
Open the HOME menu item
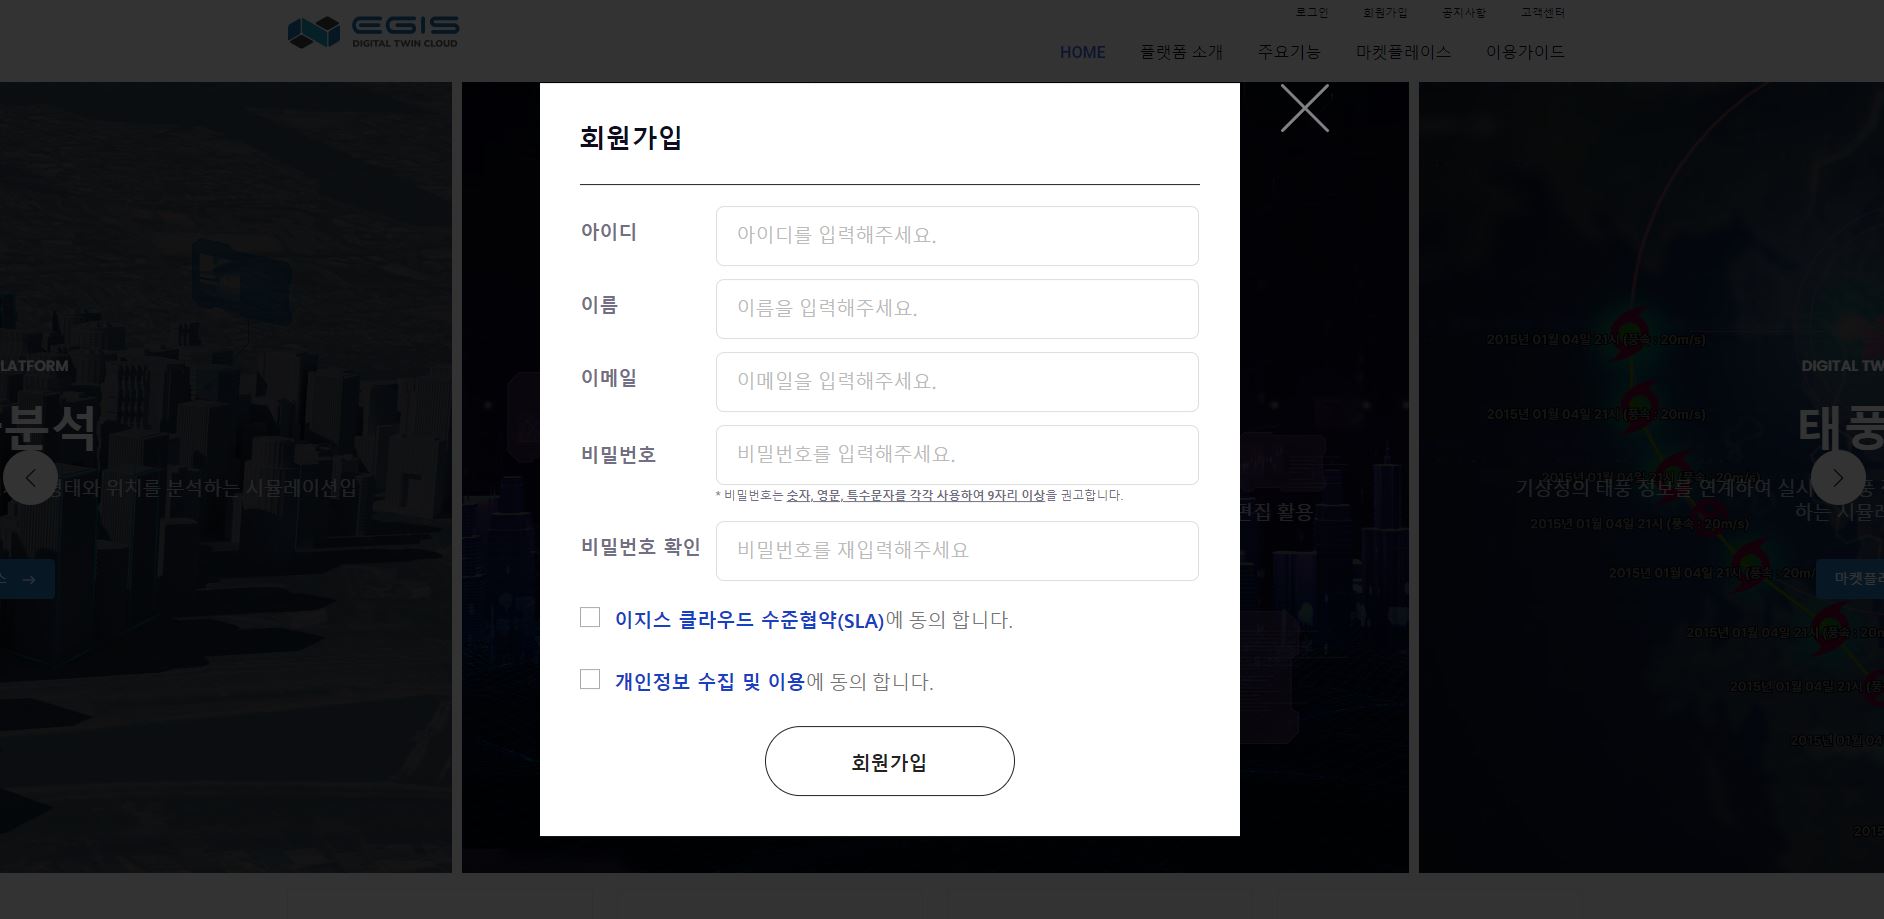click(x=1082, y=52)
